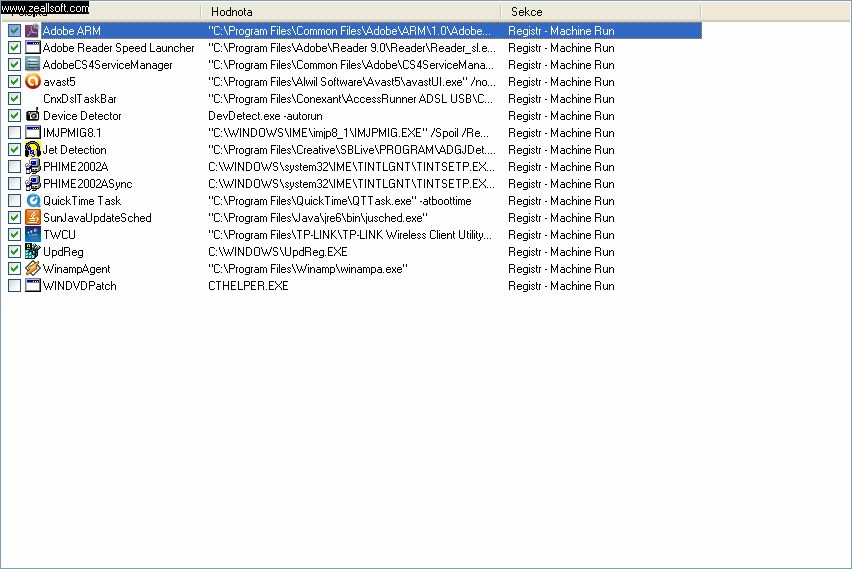Click the CTHELPER.EXE value
852x569 pixels.
(248, 285)
